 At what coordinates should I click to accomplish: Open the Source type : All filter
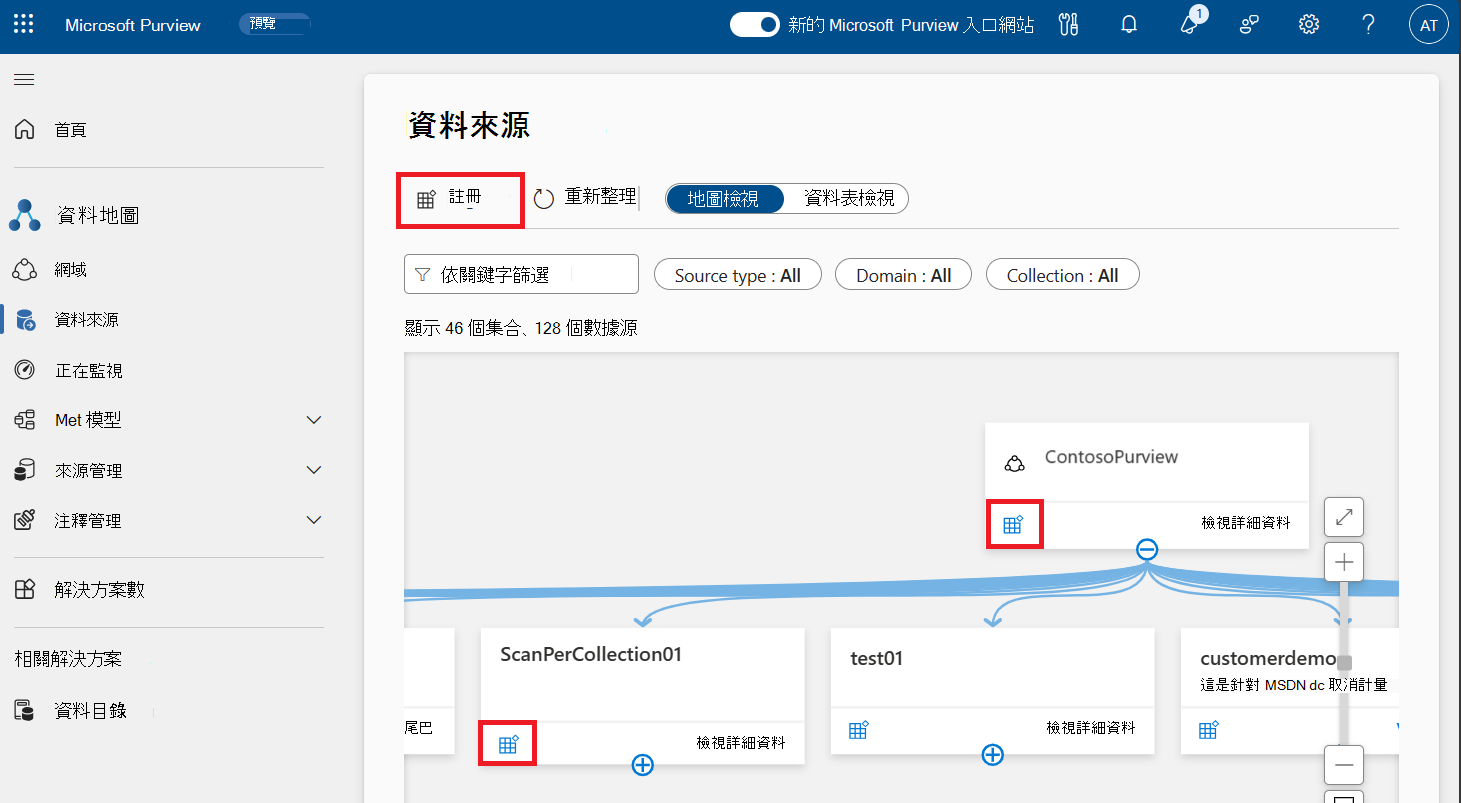(x=738, y=275)
